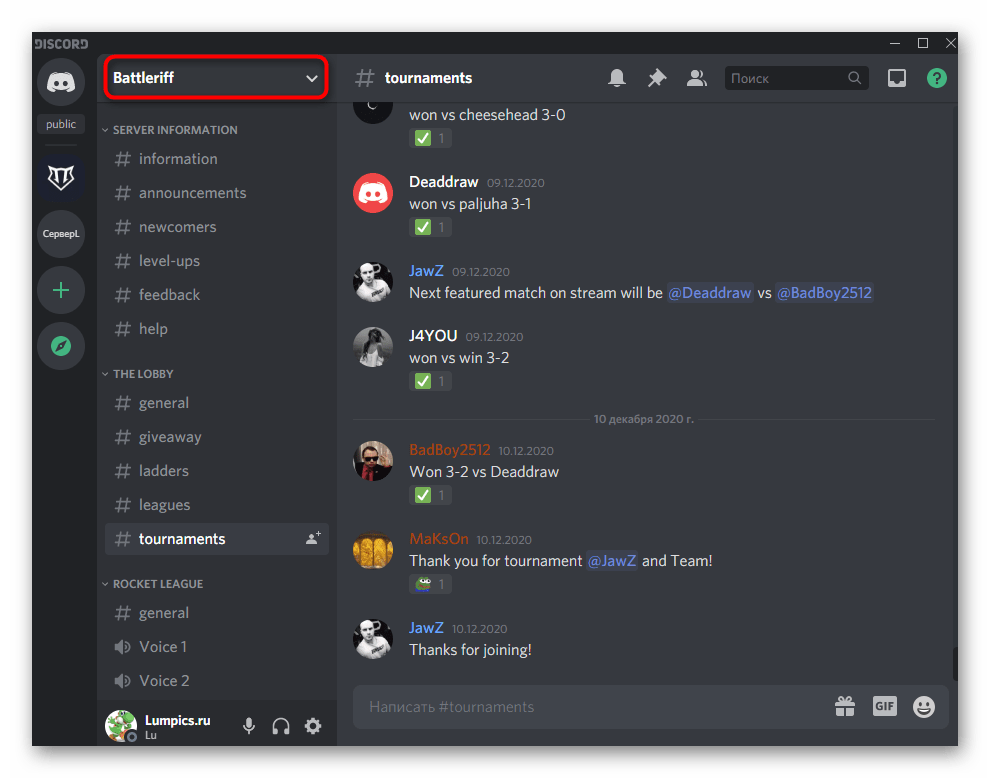Image resolution: width=990 pixels, height=778 pixels.
Task: Open the help question mark icon
Action: 936,78
